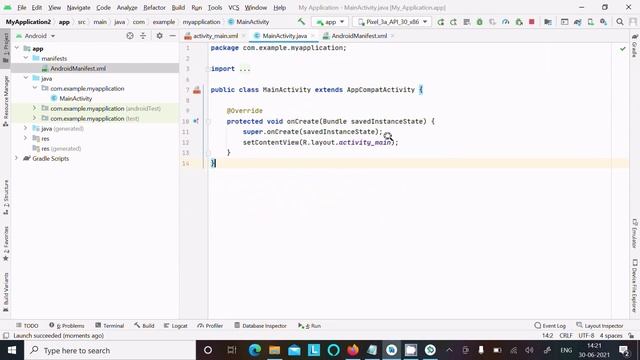
Task: Click the CRLF line separator status
Action: coord(566,336)
